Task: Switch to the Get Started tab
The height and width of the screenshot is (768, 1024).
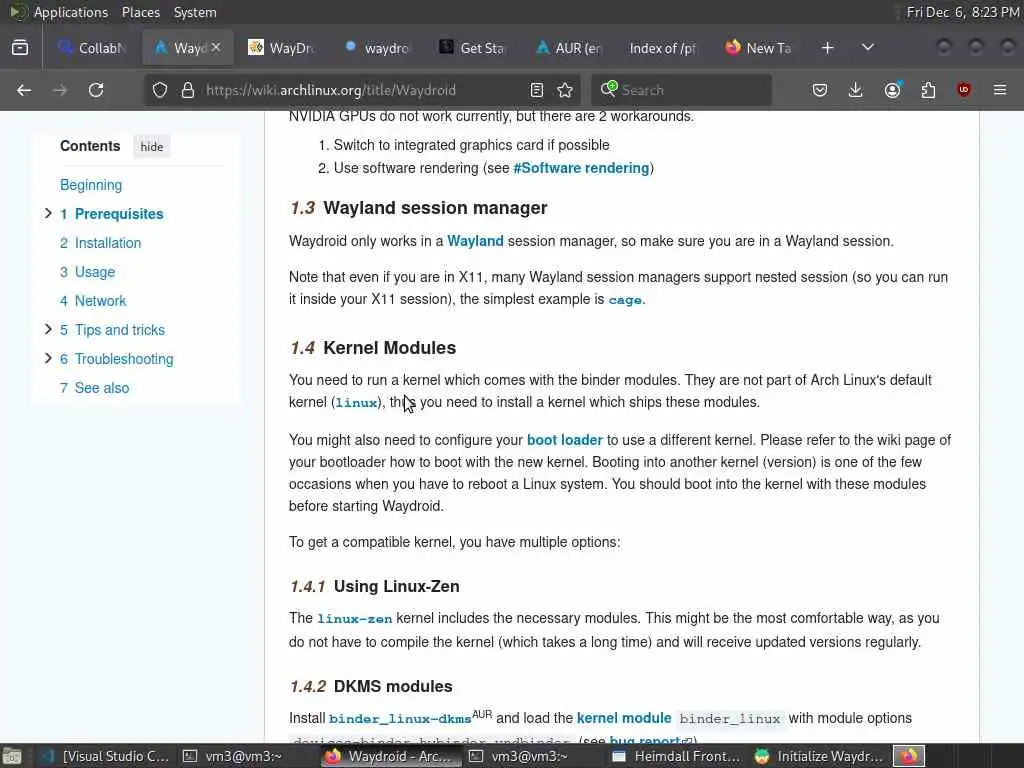Action: click(x=473, y=48)
